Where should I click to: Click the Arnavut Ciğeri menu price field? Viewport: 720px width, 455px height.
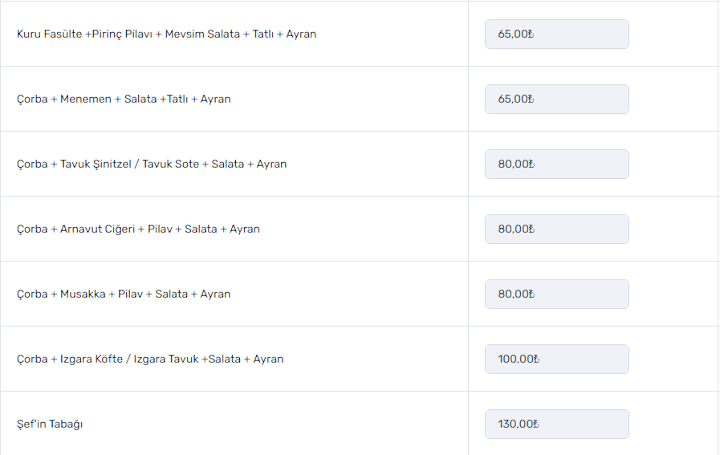click(x=557, y=229)
